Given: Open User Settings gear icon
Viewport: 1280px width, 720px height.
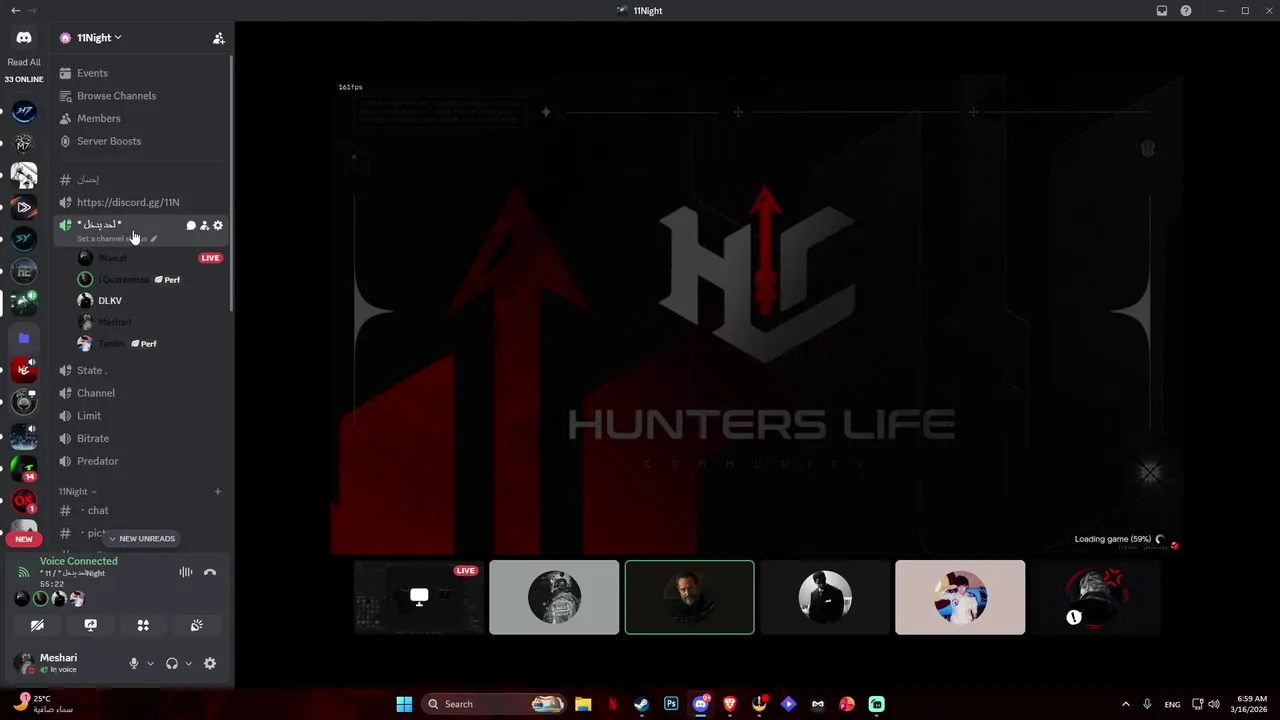Looking at the screenshot, I should tap(210, 663).
